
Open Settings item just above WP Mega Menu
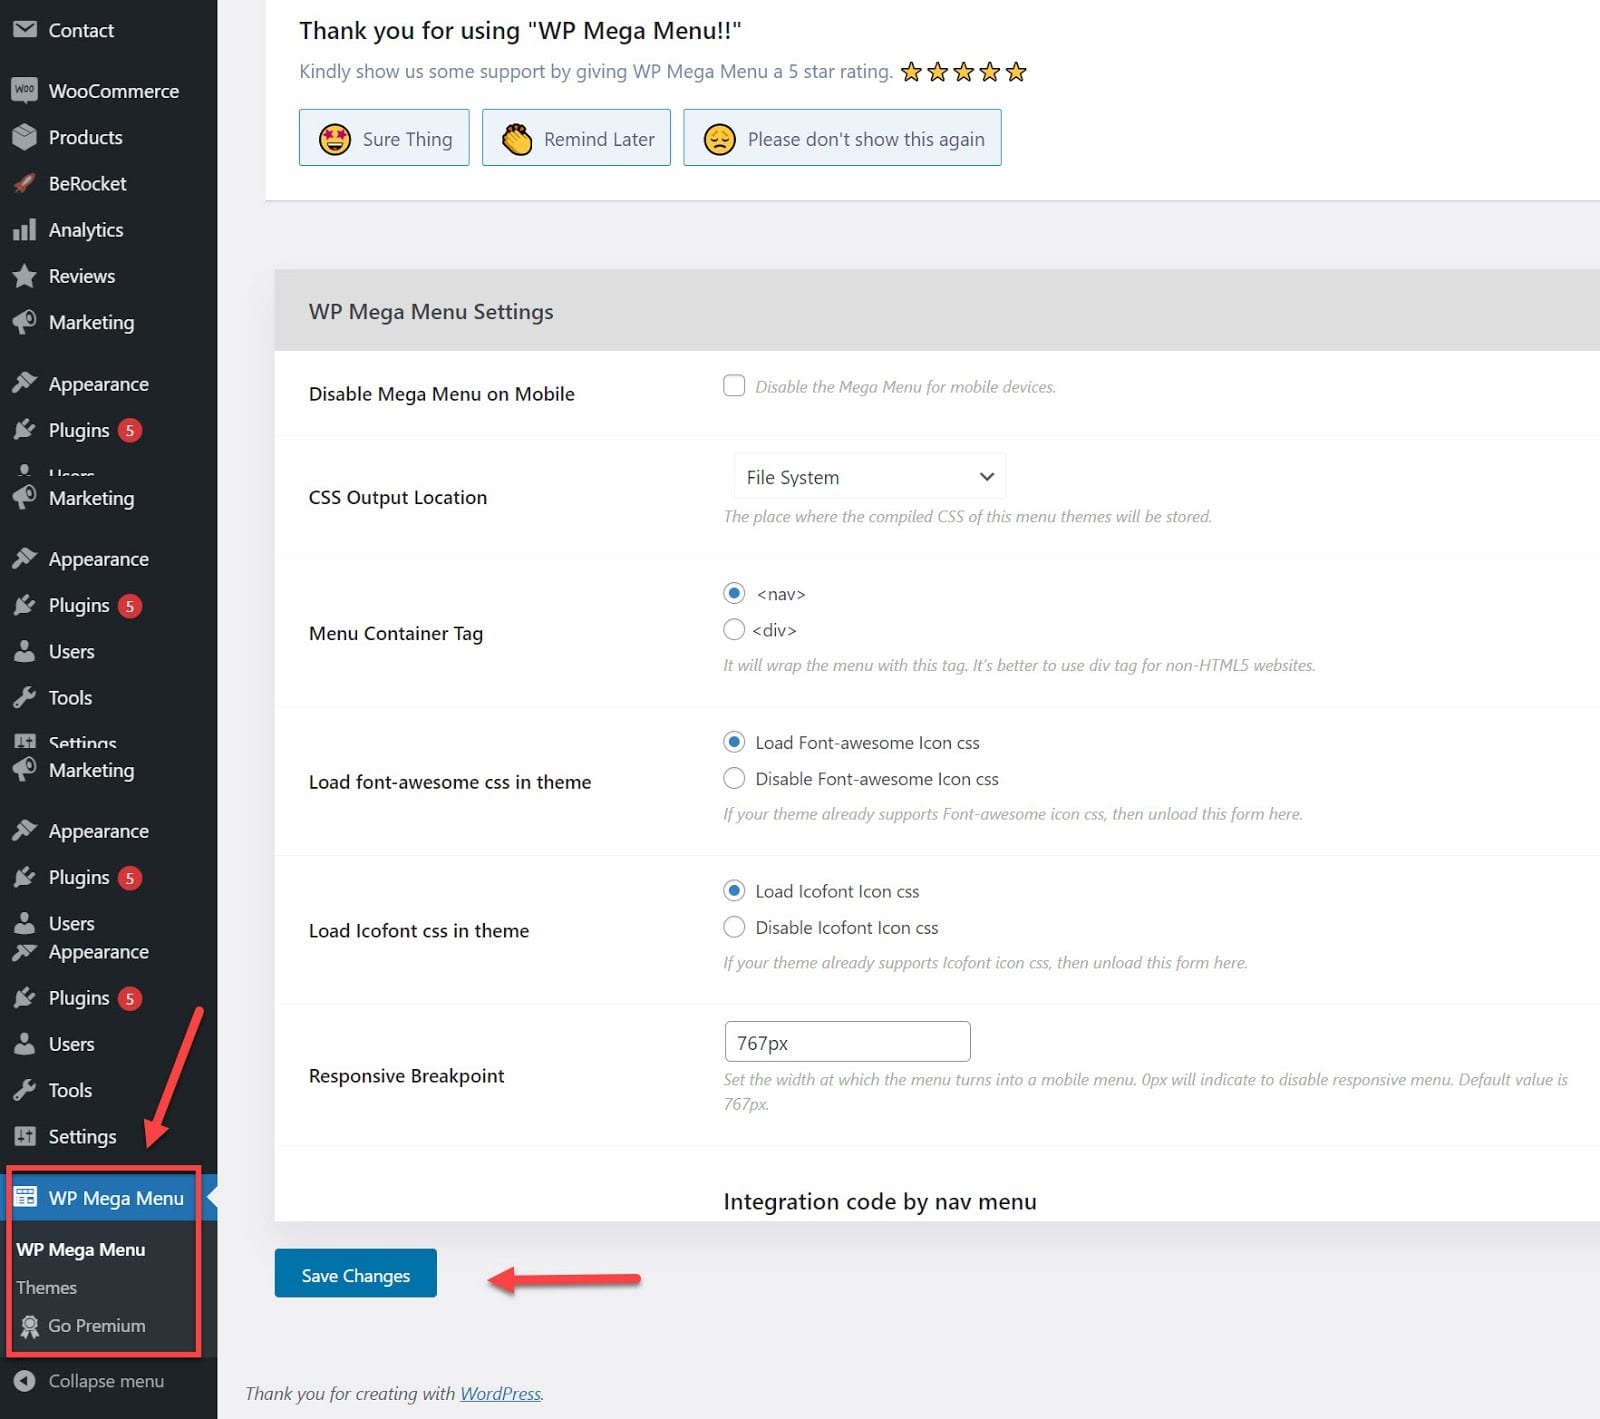(x=82, y=1136)
